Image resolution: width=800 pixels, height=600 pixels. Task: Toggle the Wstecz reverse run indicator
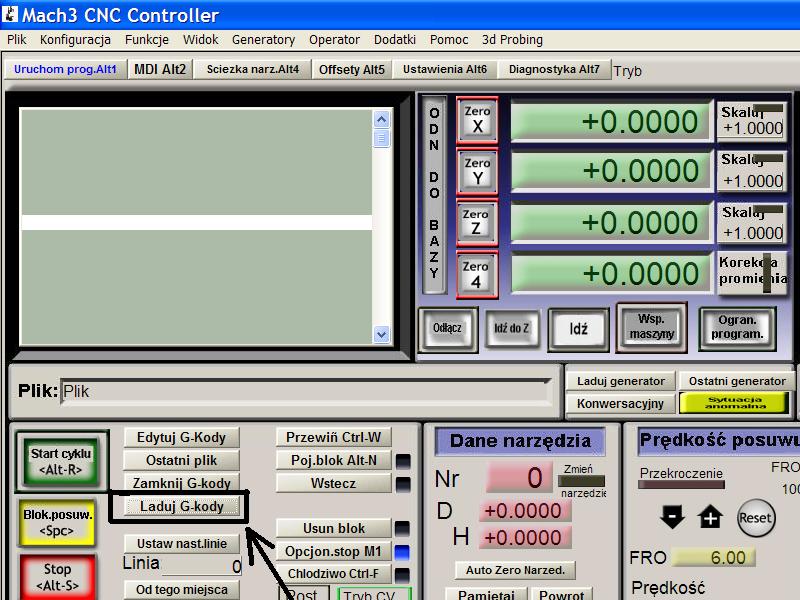point(403,484)
